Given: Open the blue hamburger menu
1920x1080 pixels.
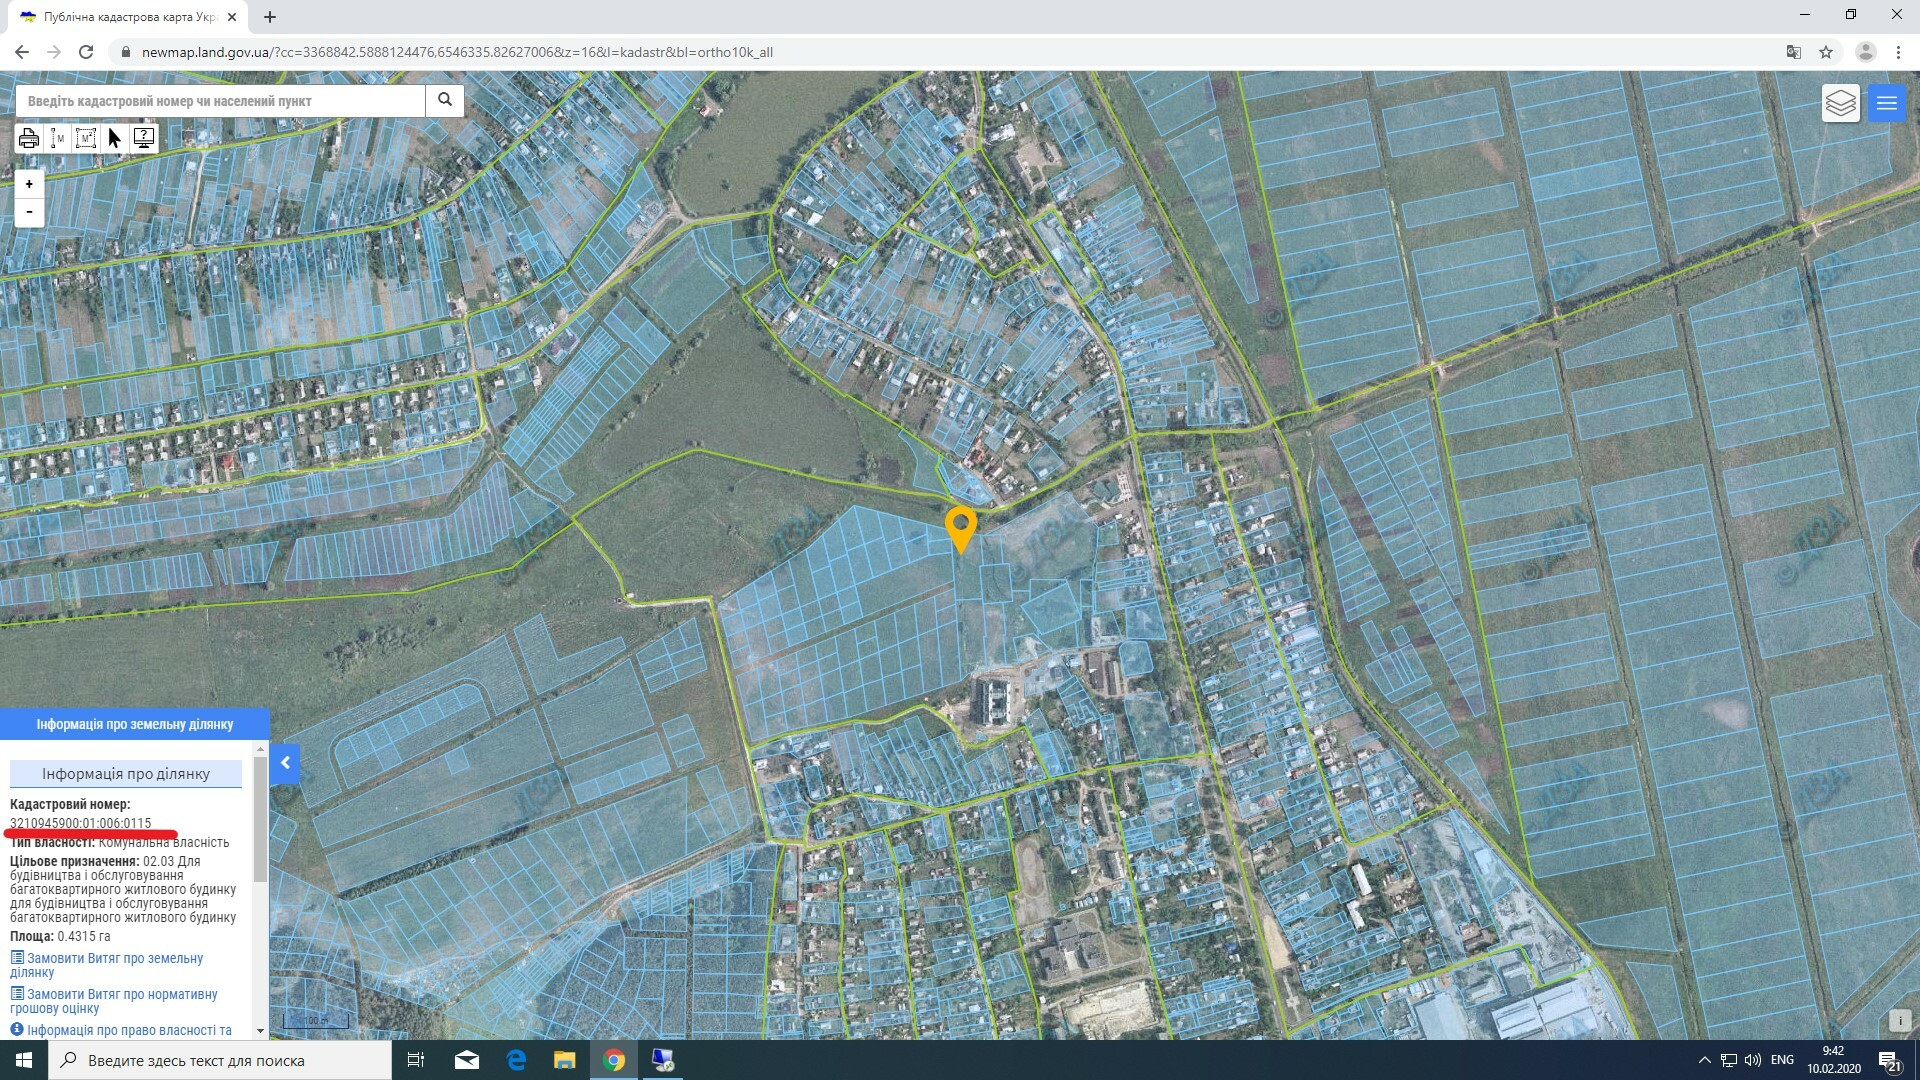Looking at the screenshot, I should click(1886, 103).
